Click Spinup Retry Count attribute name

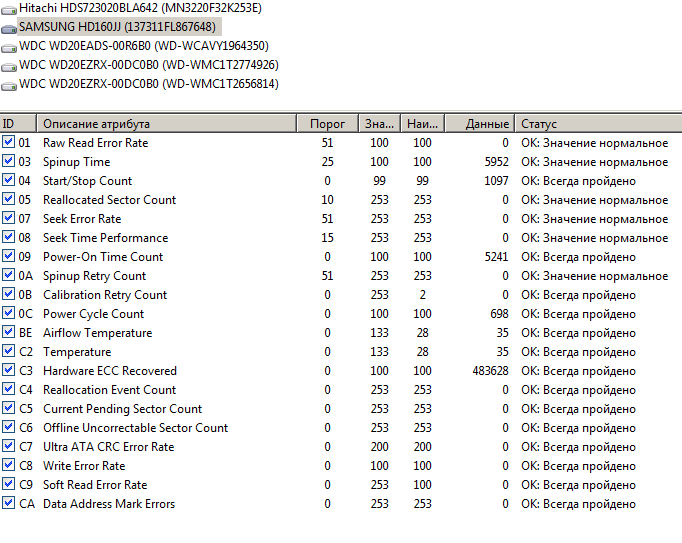click(94, 276)
